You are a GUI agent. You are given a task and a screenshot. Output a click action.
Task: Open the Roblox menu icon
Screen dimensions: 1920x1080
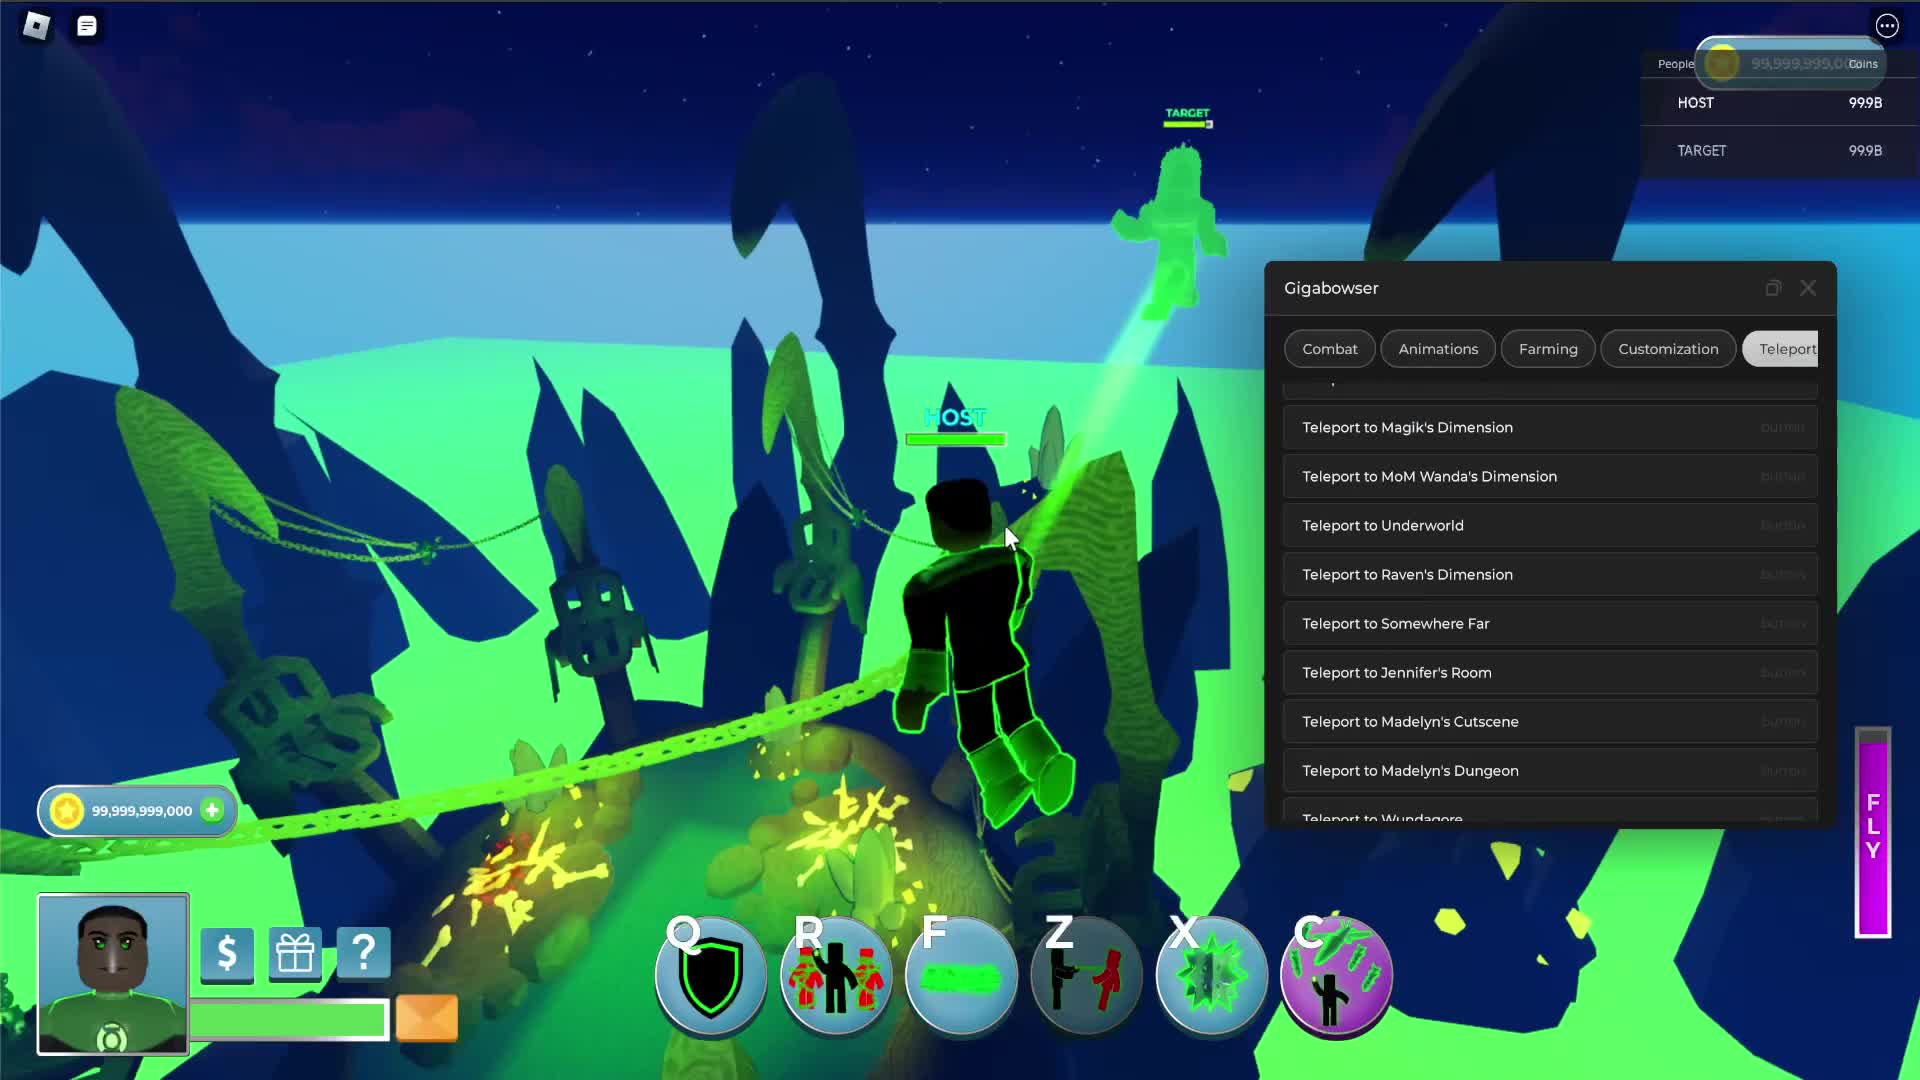(36, 26)
